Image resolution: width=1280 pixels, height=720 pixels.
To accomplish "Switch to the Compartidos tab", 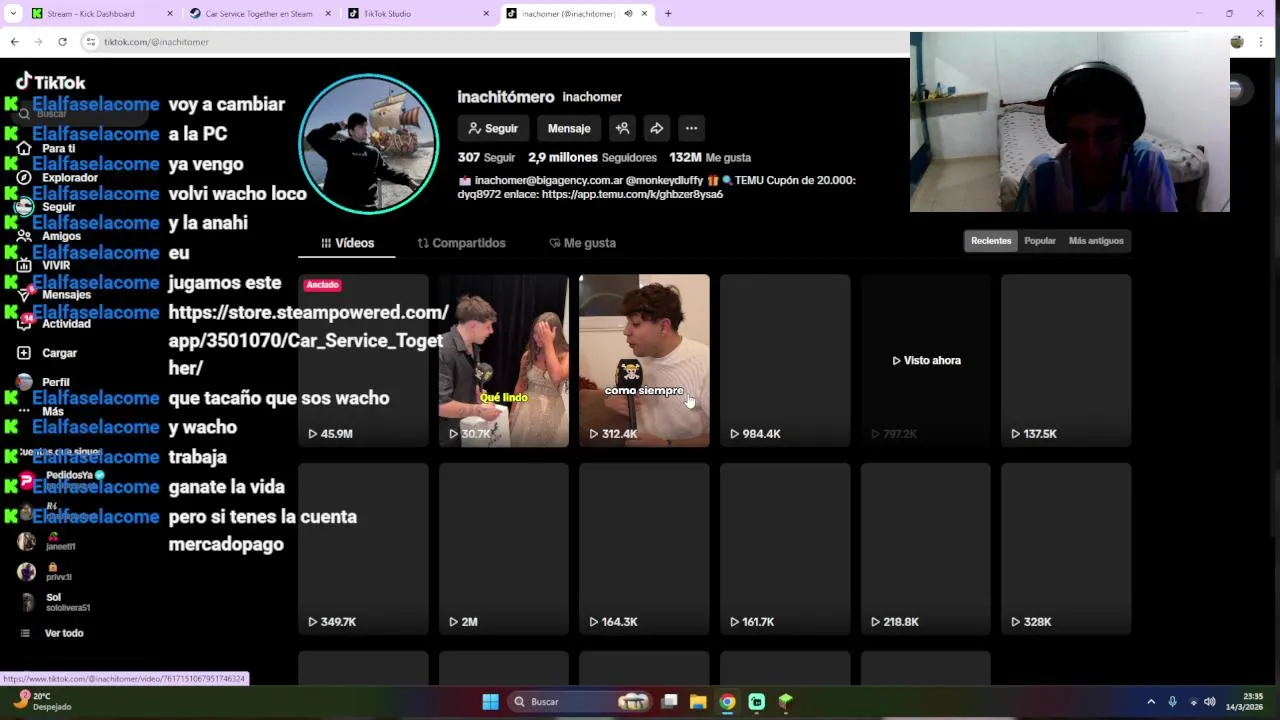I will [x=461, y=243].
